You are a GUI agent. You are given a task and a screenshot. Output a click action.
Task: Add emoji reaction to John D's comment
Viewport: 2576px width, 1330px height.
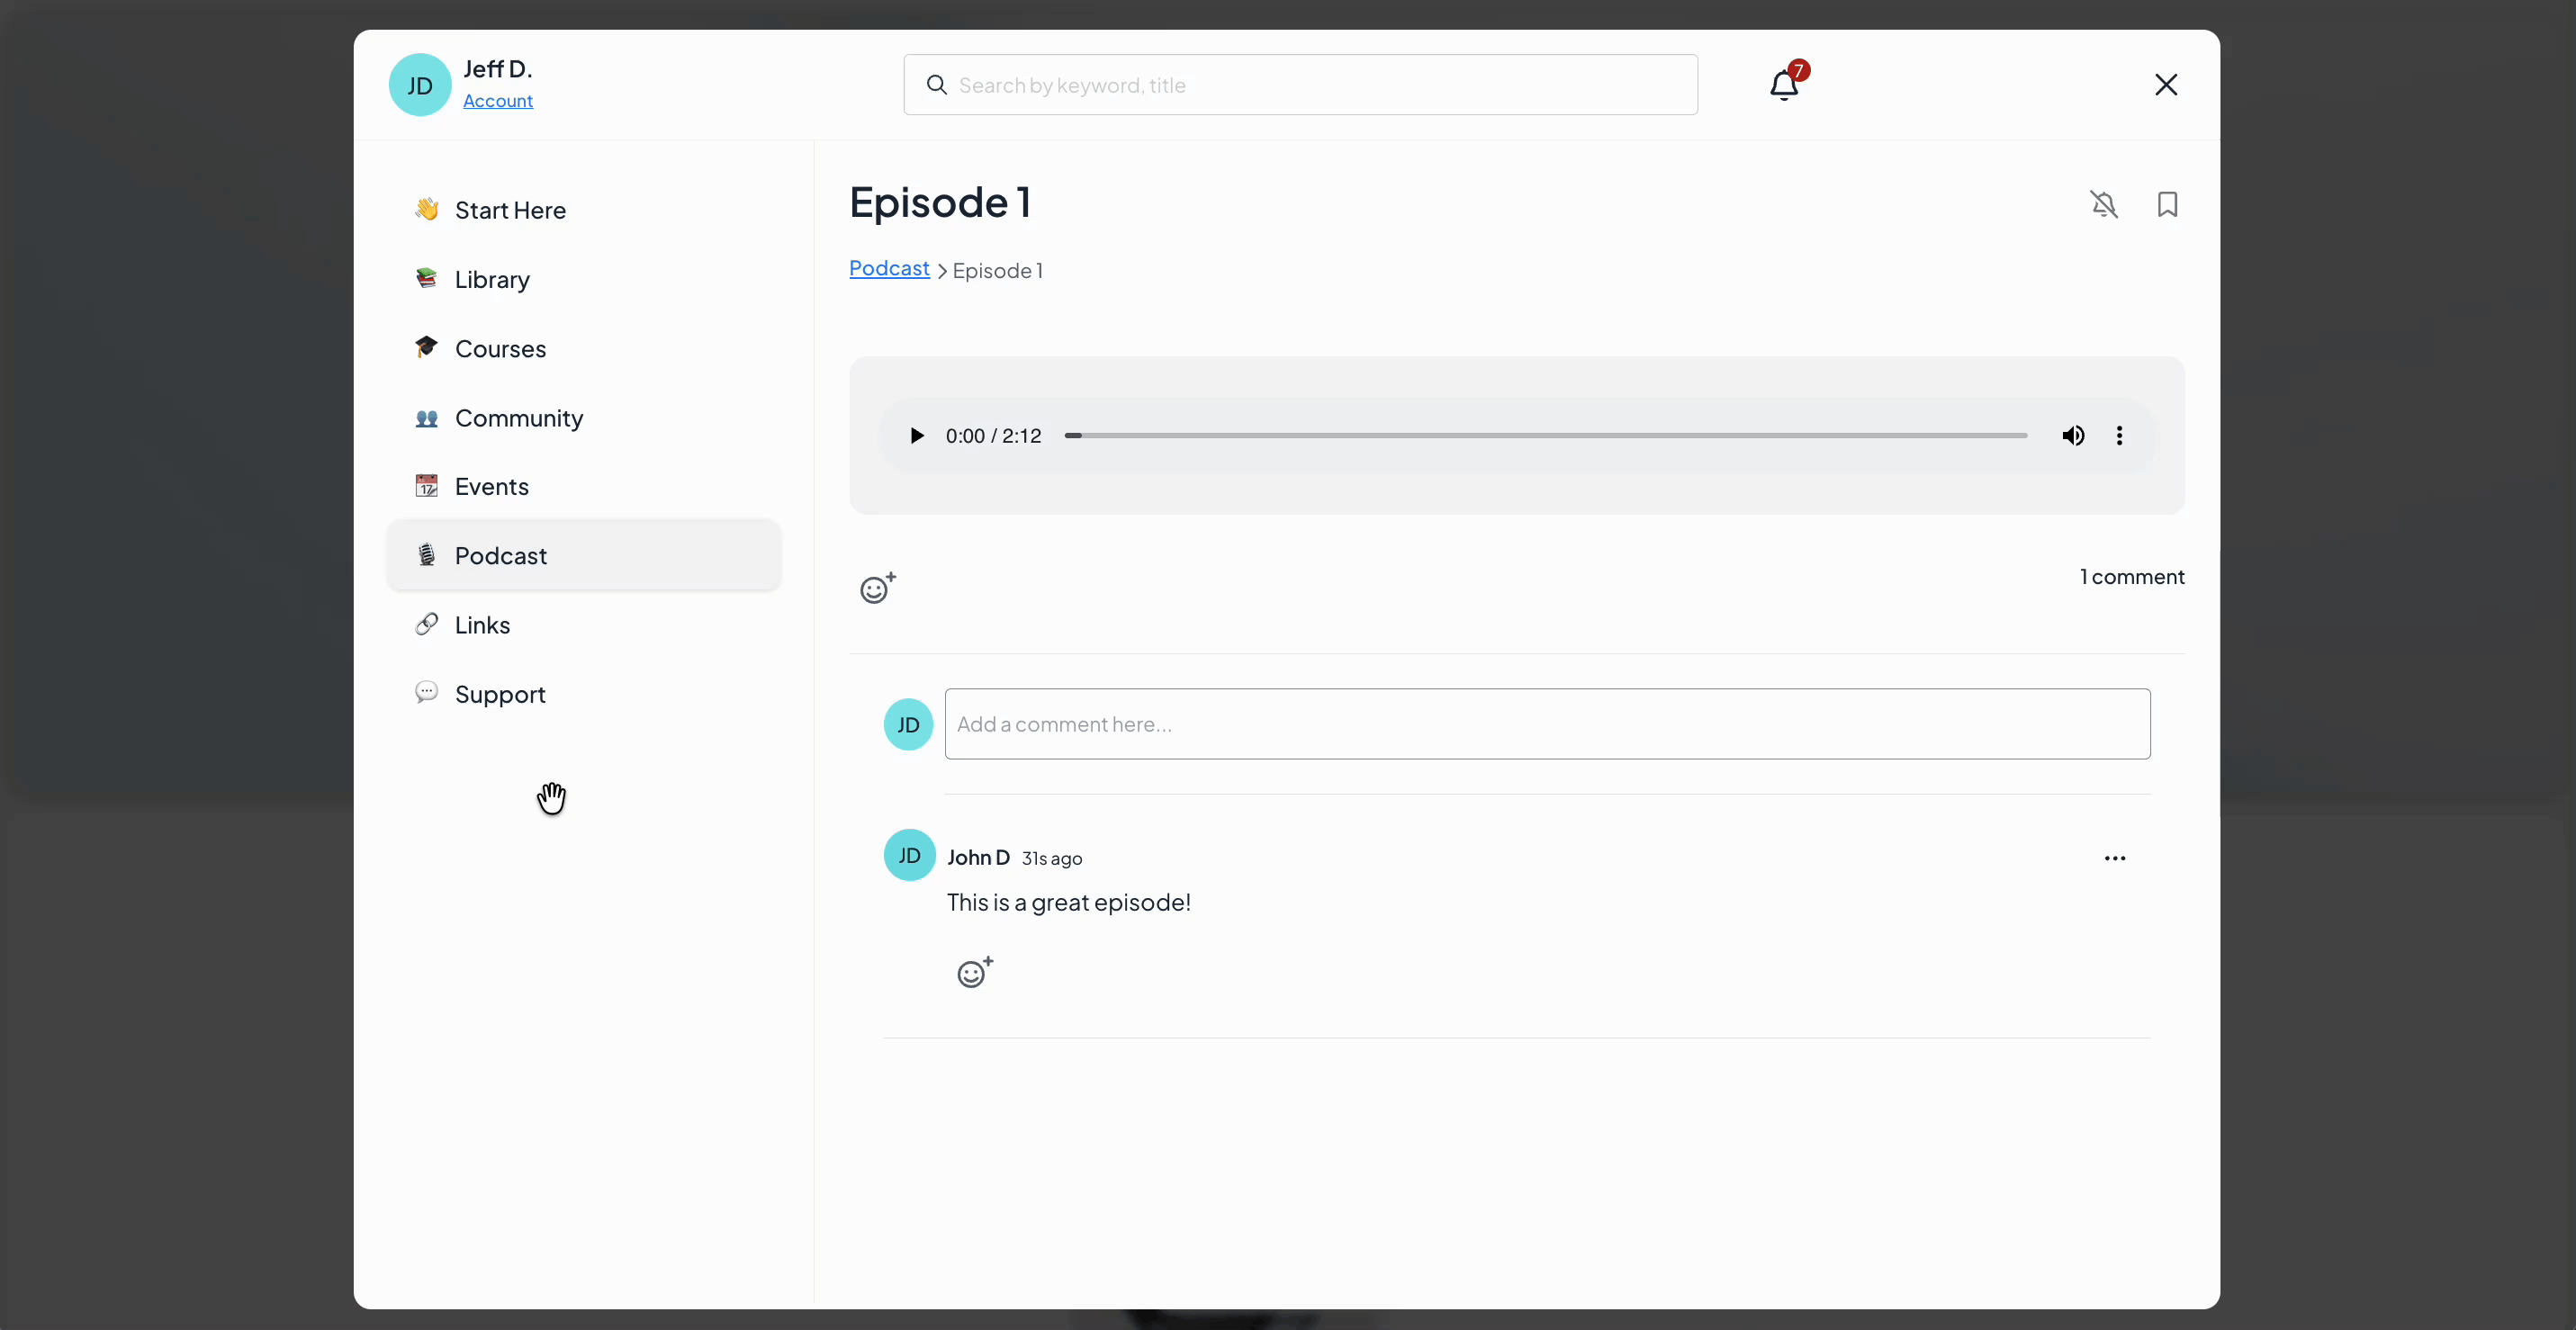pos(974,972)
